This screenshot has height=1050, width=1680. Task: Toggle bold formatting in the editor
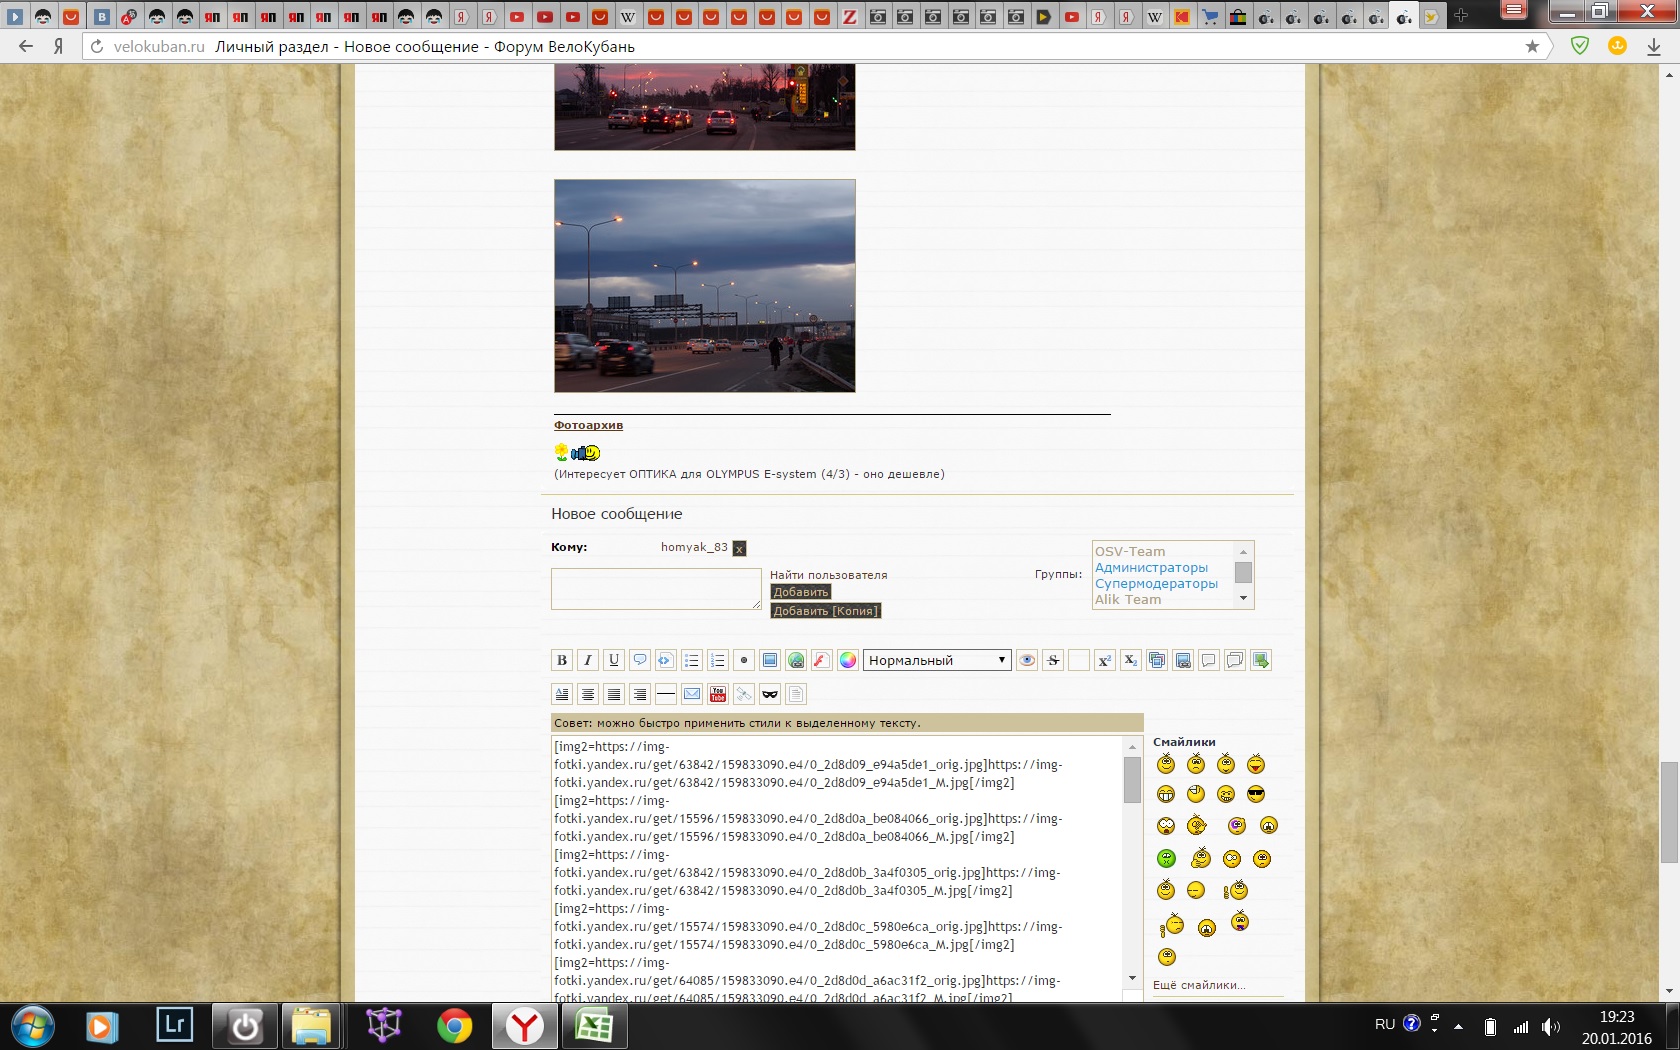[562, 660]
